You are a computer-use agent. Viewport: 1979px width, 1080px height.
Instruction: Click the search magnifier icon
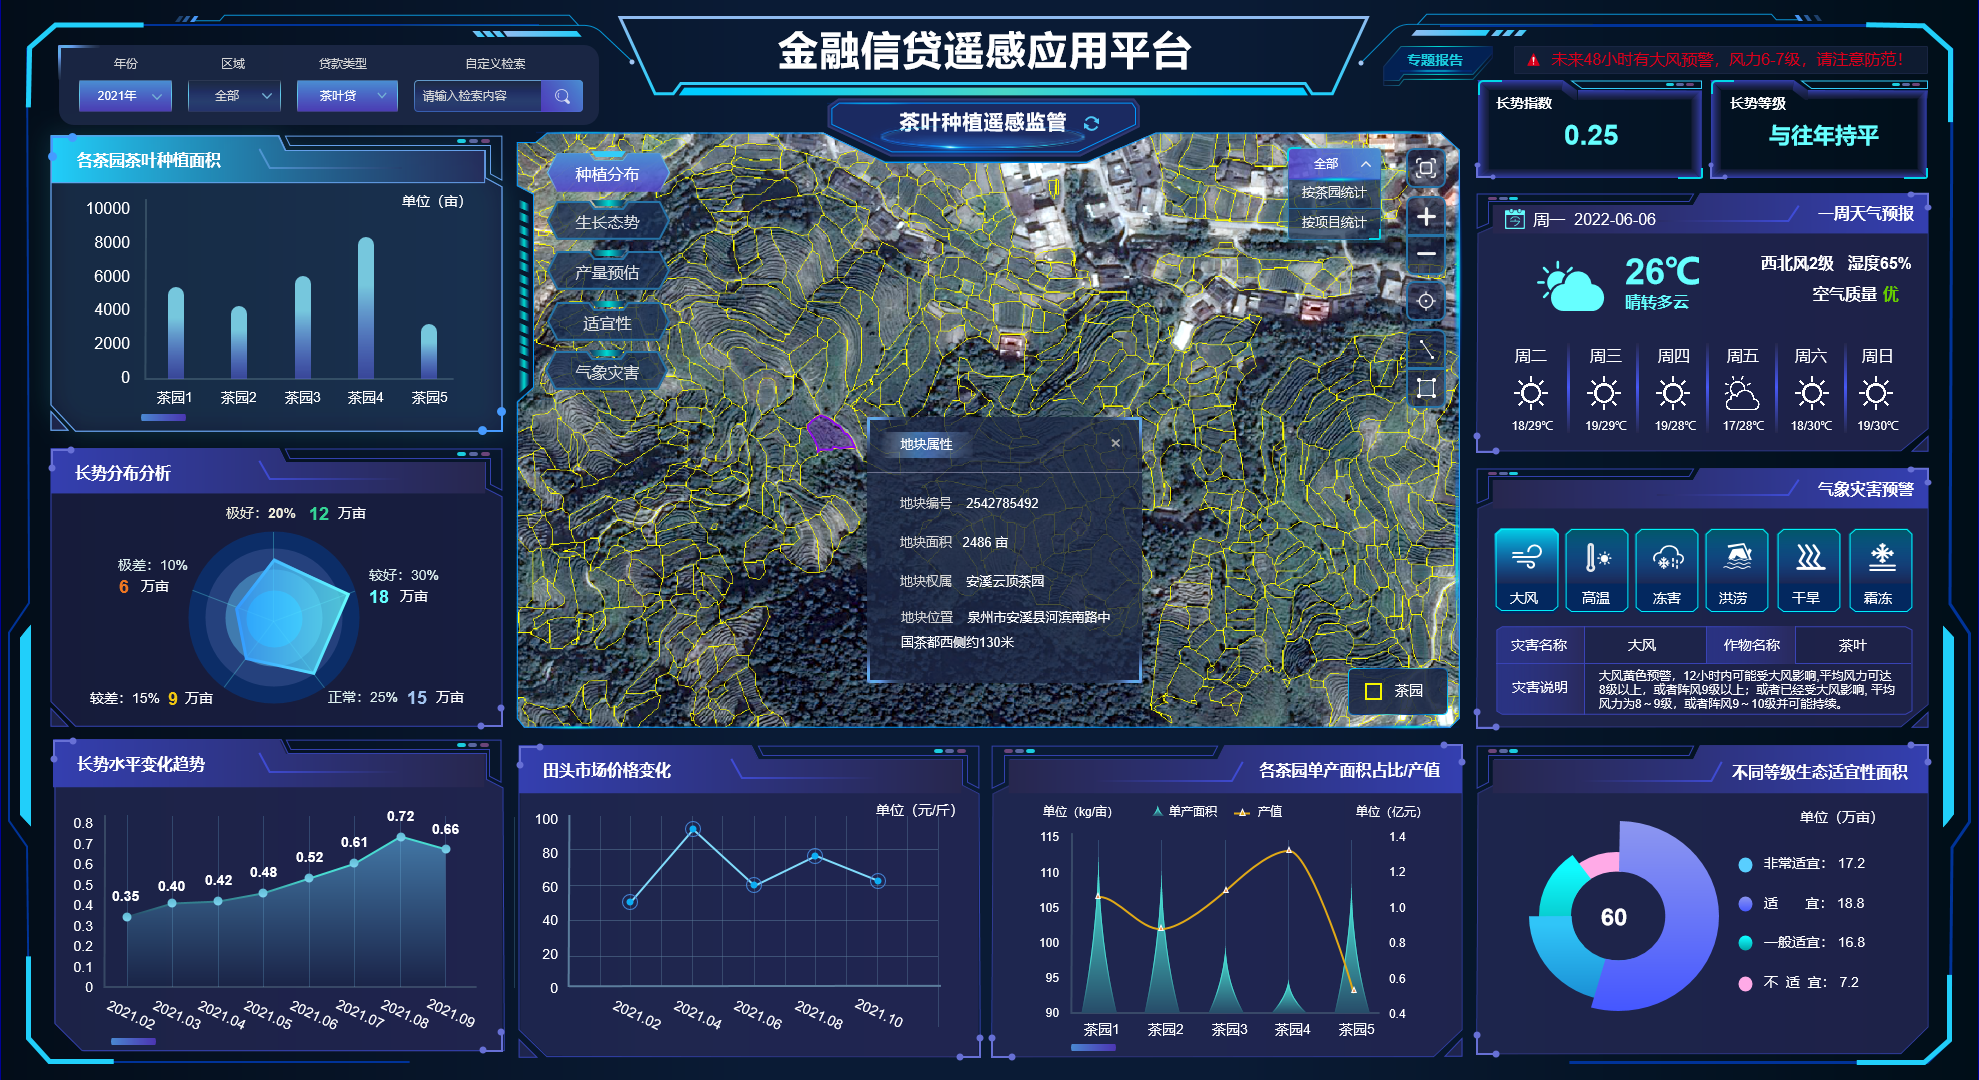pyautogui.click(x=562, y=96)
